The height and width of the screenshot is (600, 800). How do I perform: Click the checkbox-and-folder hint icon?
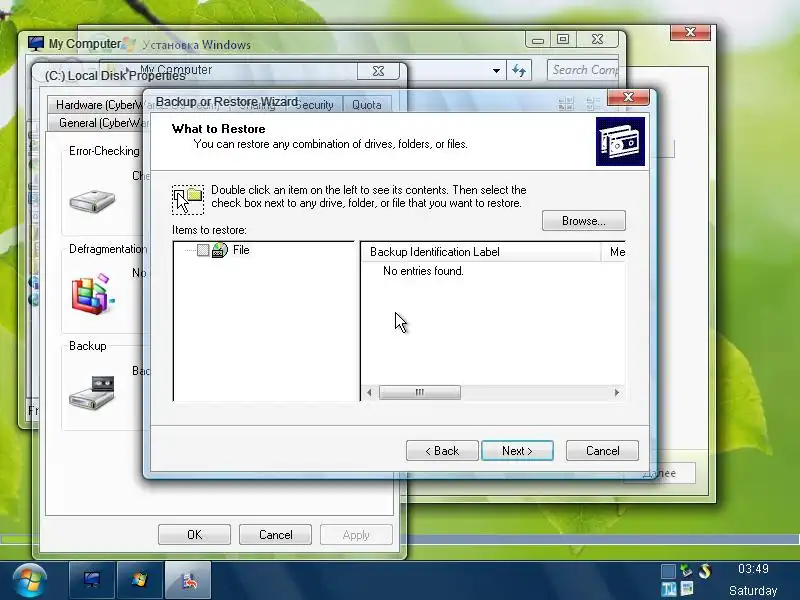point(188,199)
